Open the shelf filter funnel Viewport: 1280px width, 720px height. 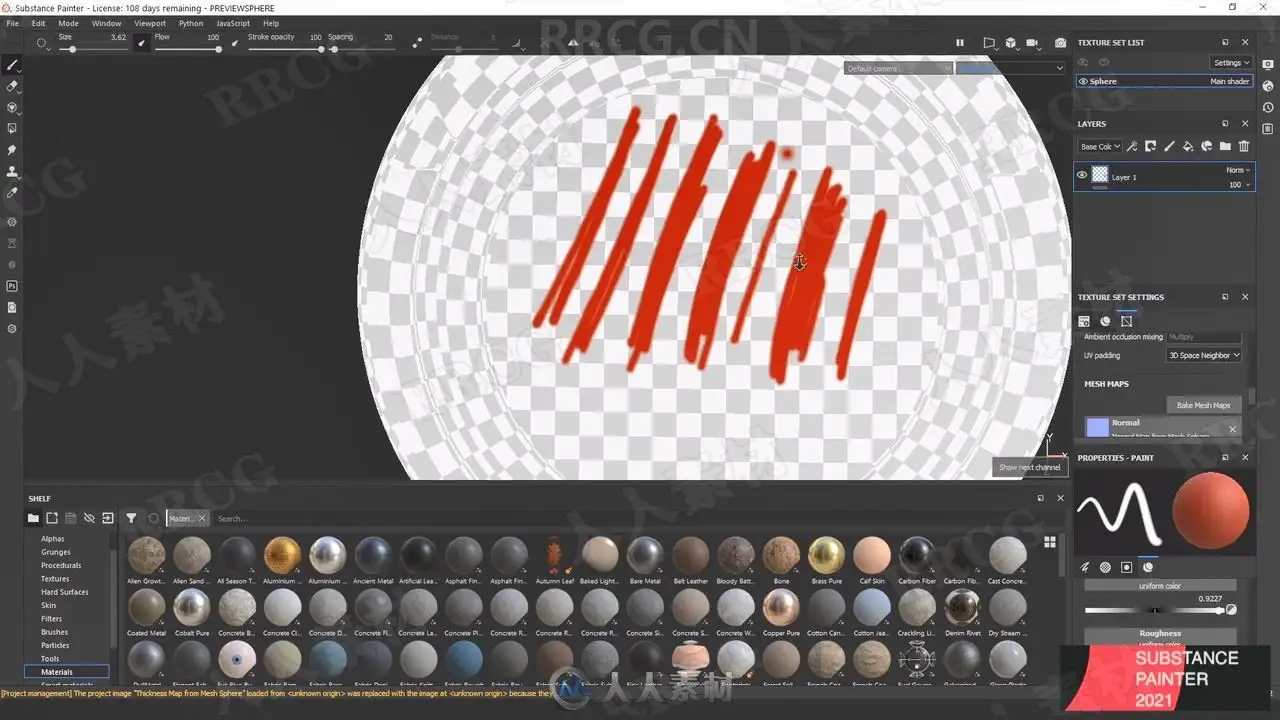click(x=131, y=518)
